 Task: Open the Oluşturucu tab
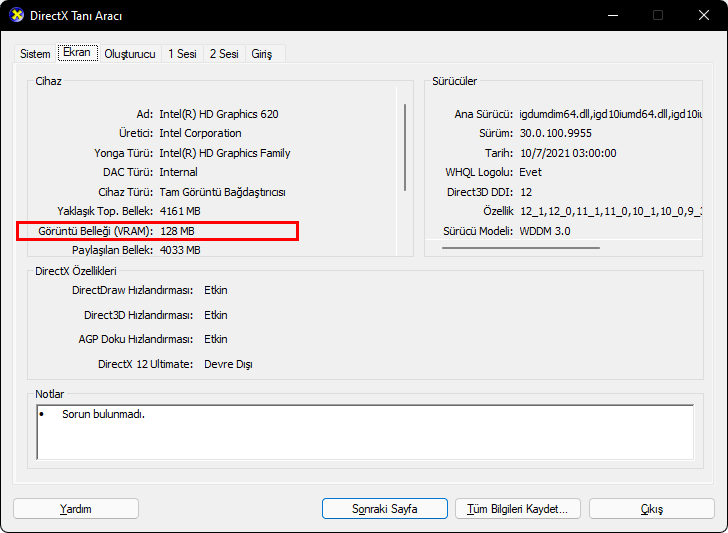coord(130,54)
